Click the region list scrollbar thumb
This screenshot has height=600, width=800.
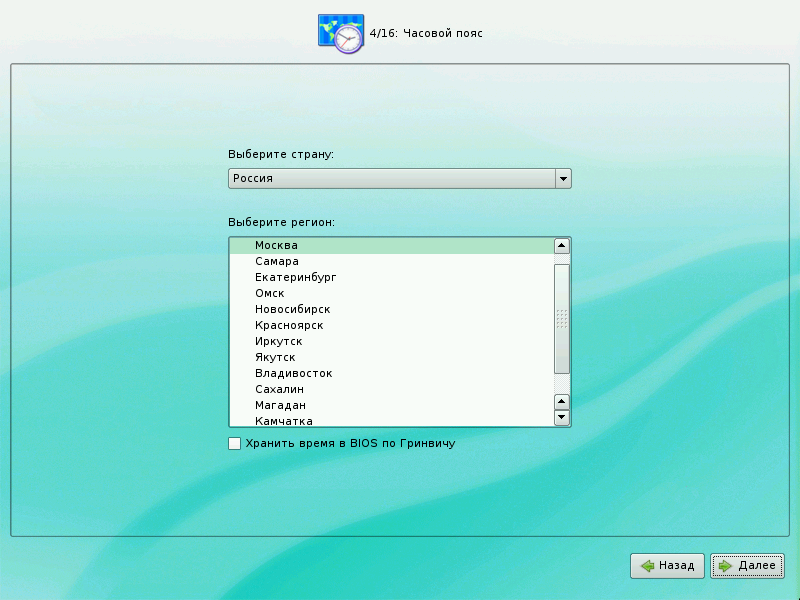coord(562,318)
